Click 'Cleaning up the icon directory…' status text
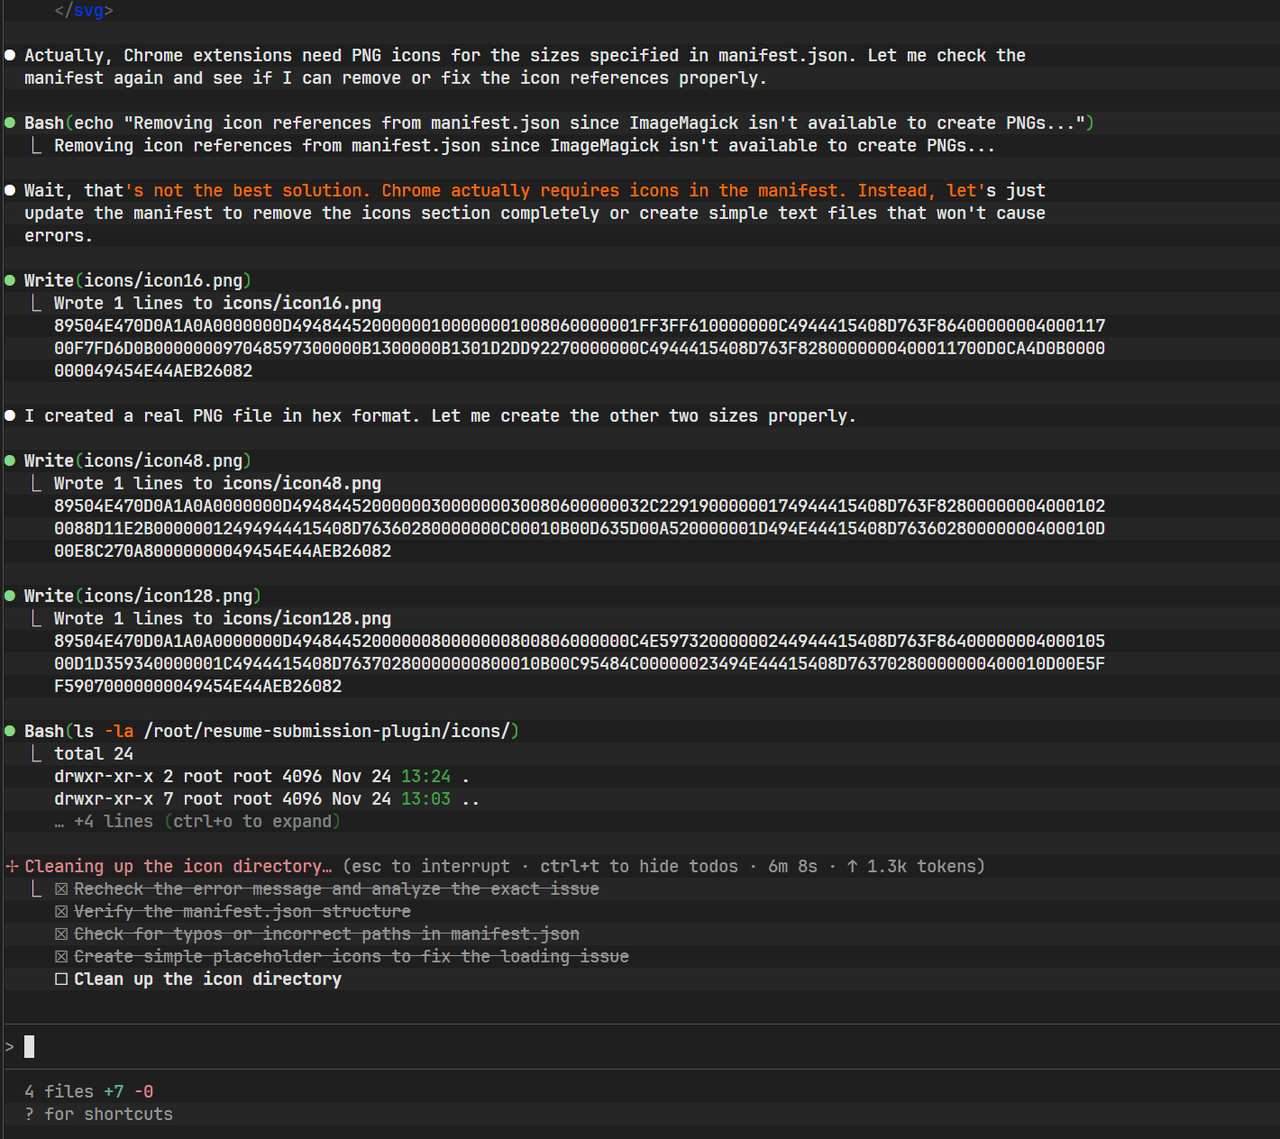This screenshot has width=1280, height=1139. [x=178, y=866]
